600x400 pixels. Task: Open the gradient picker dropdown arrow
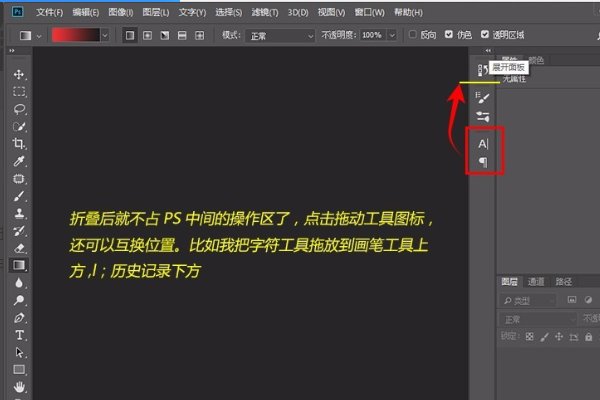click(x=105, y=36)
